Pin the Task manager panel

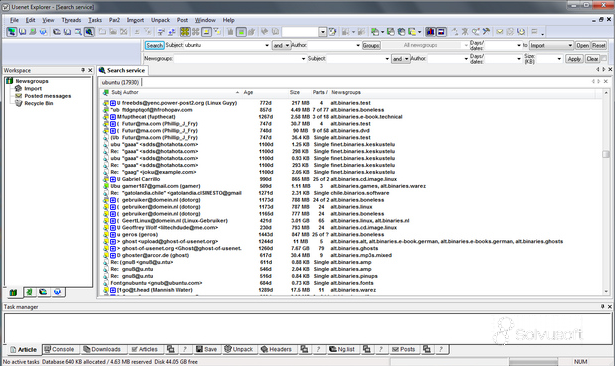(602, 306)
